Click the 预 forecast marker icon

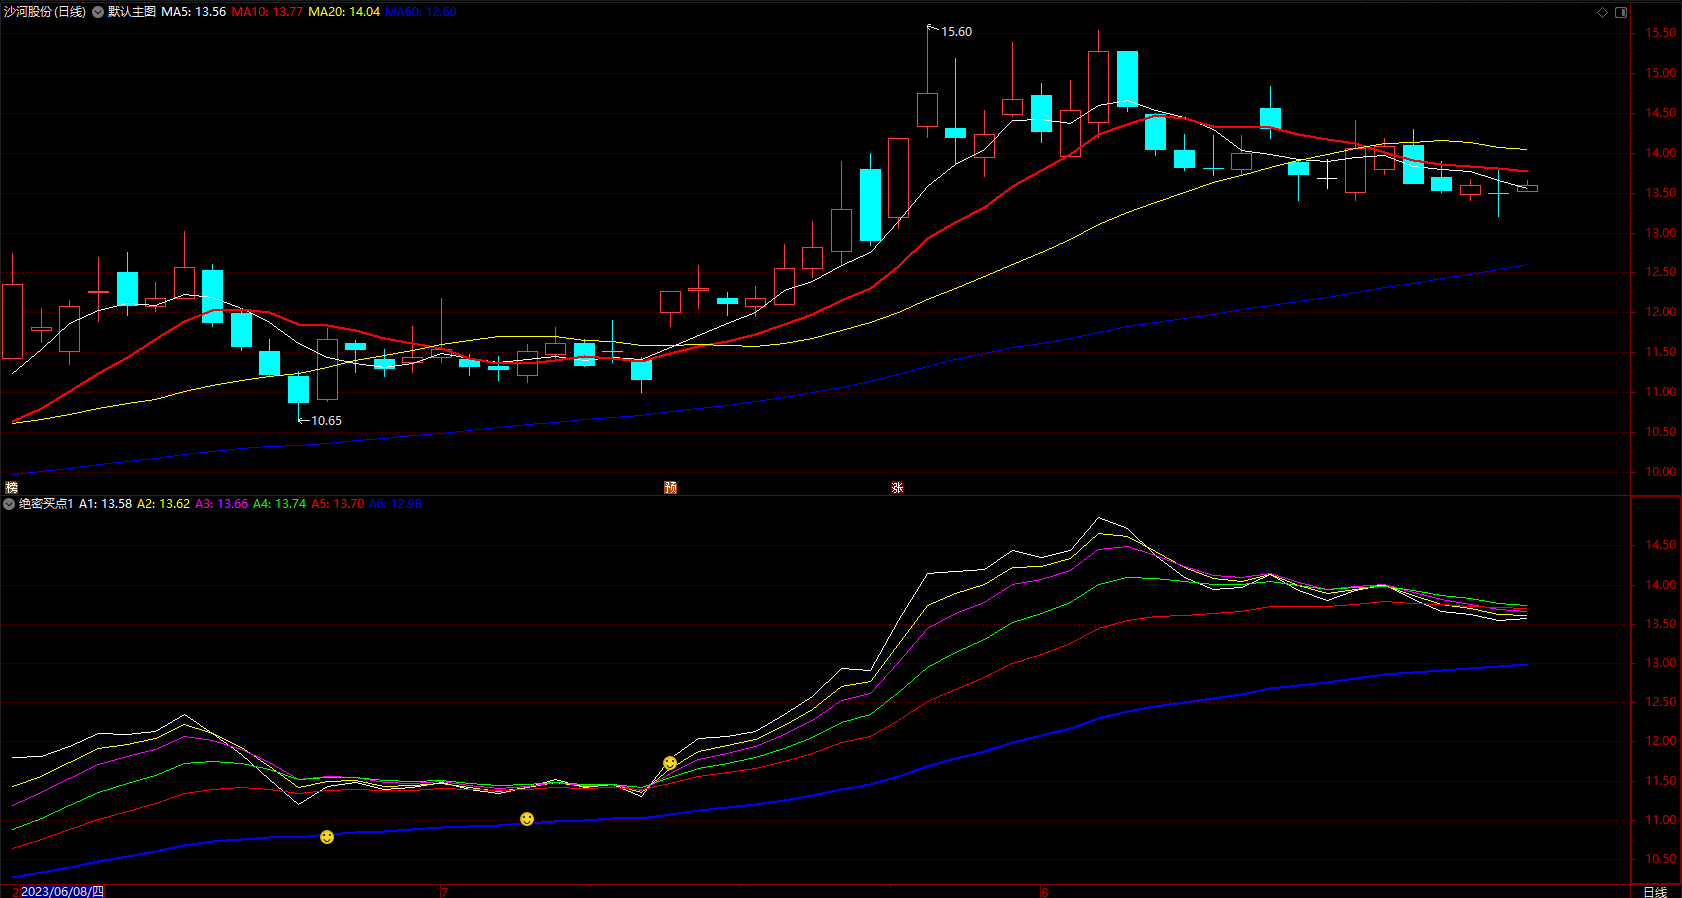coord(670,487)
